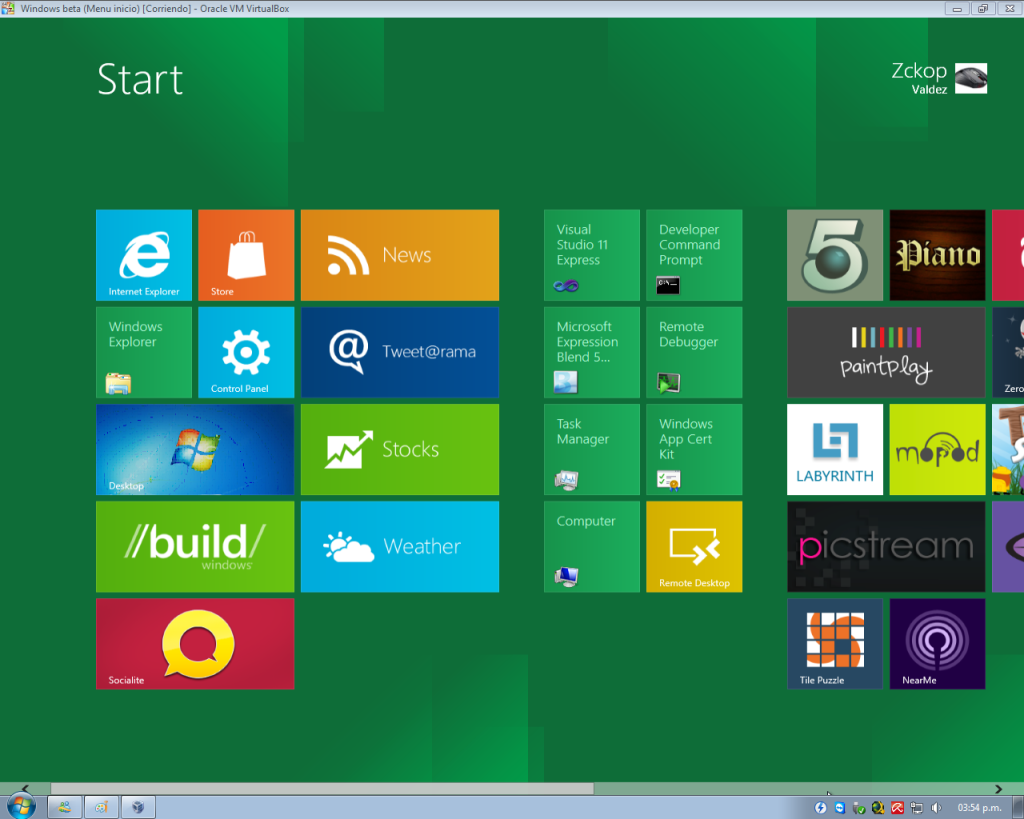
Task: Open the //build/ windows tile
Action: coord(195,547)
